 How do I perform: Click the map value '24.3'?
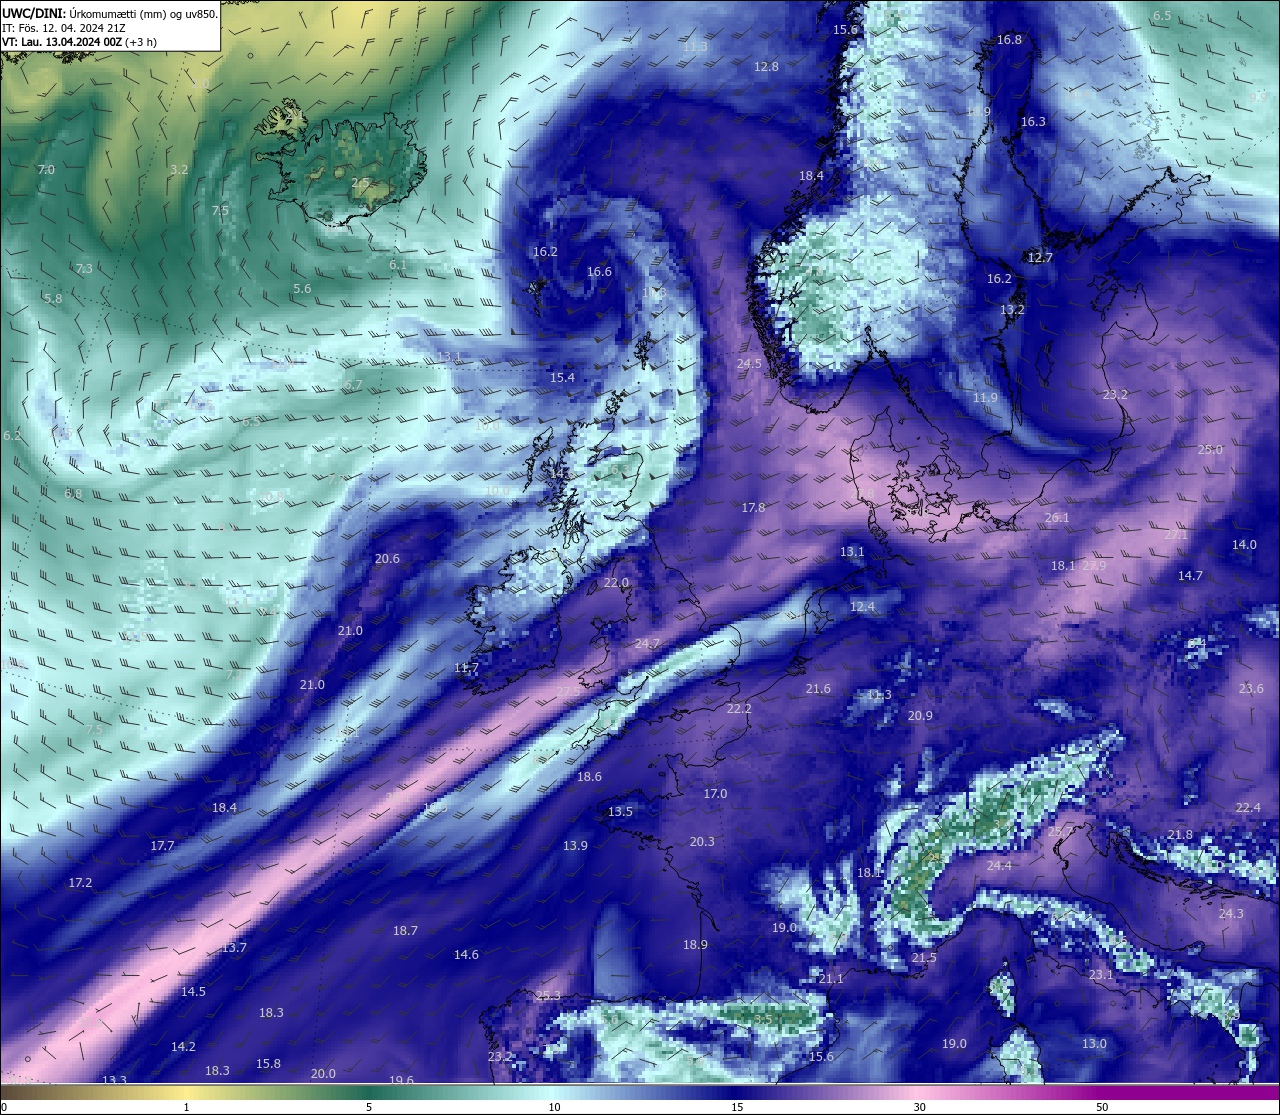pyautogui.click(x=1231, y=914)
